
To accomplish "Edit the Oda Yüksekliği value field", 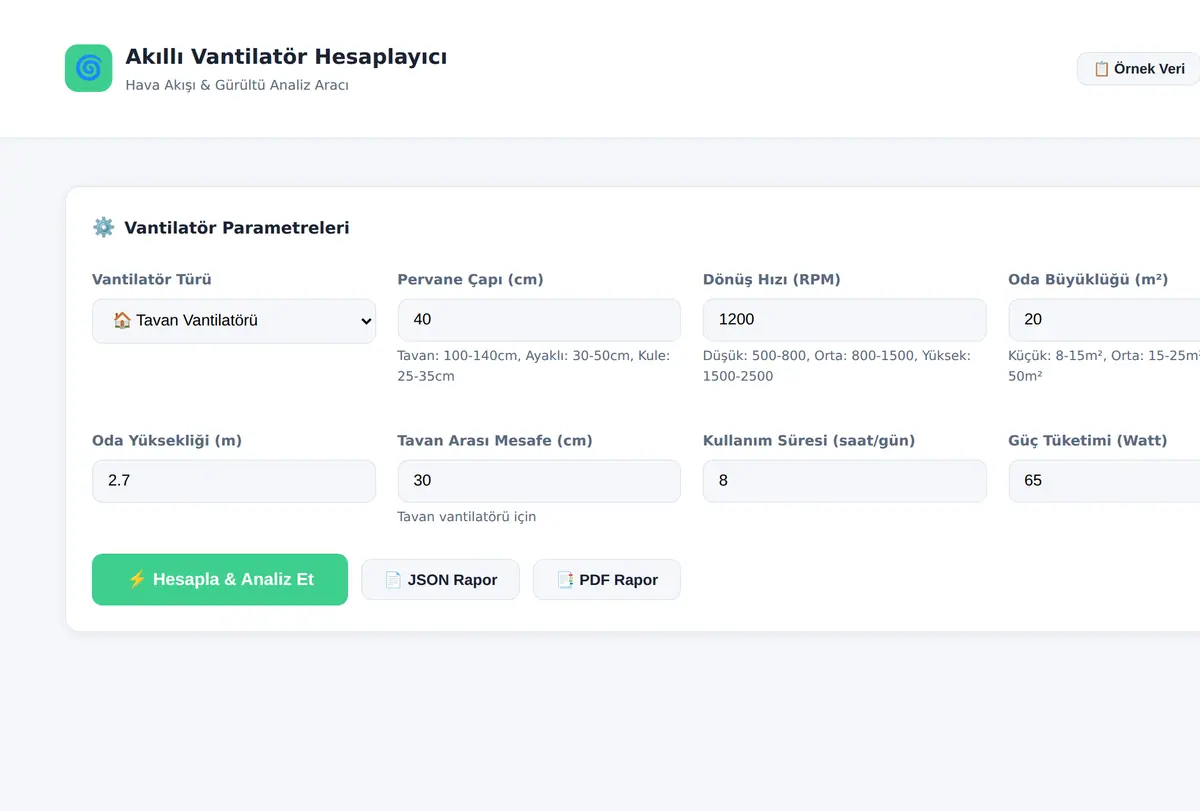I will [234, 481].
